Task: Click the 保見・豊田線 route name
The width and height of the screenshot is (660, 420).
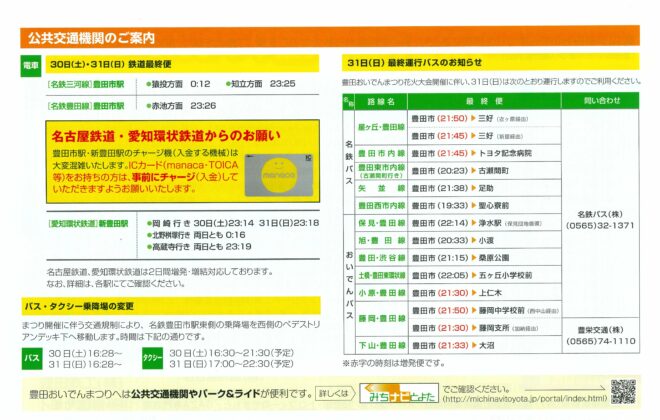Action: click(381, 223)
